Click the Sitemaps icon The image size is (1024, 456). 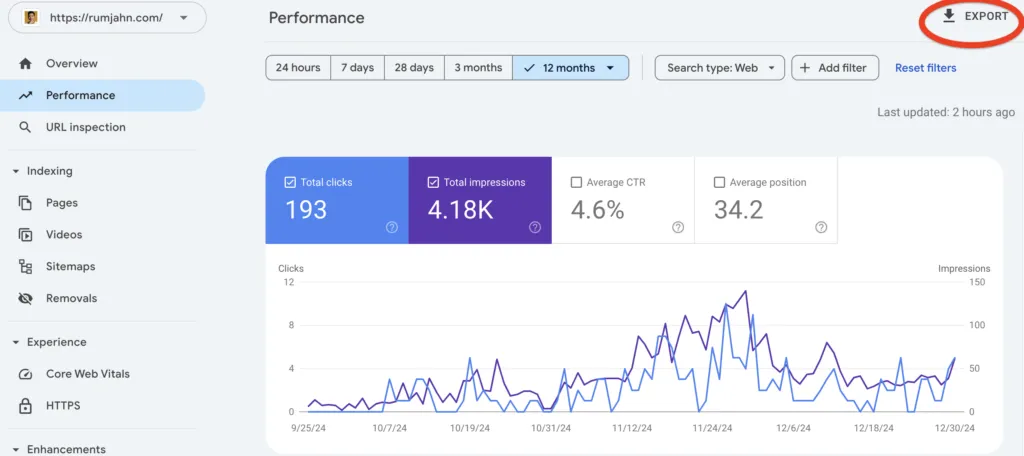26,267
